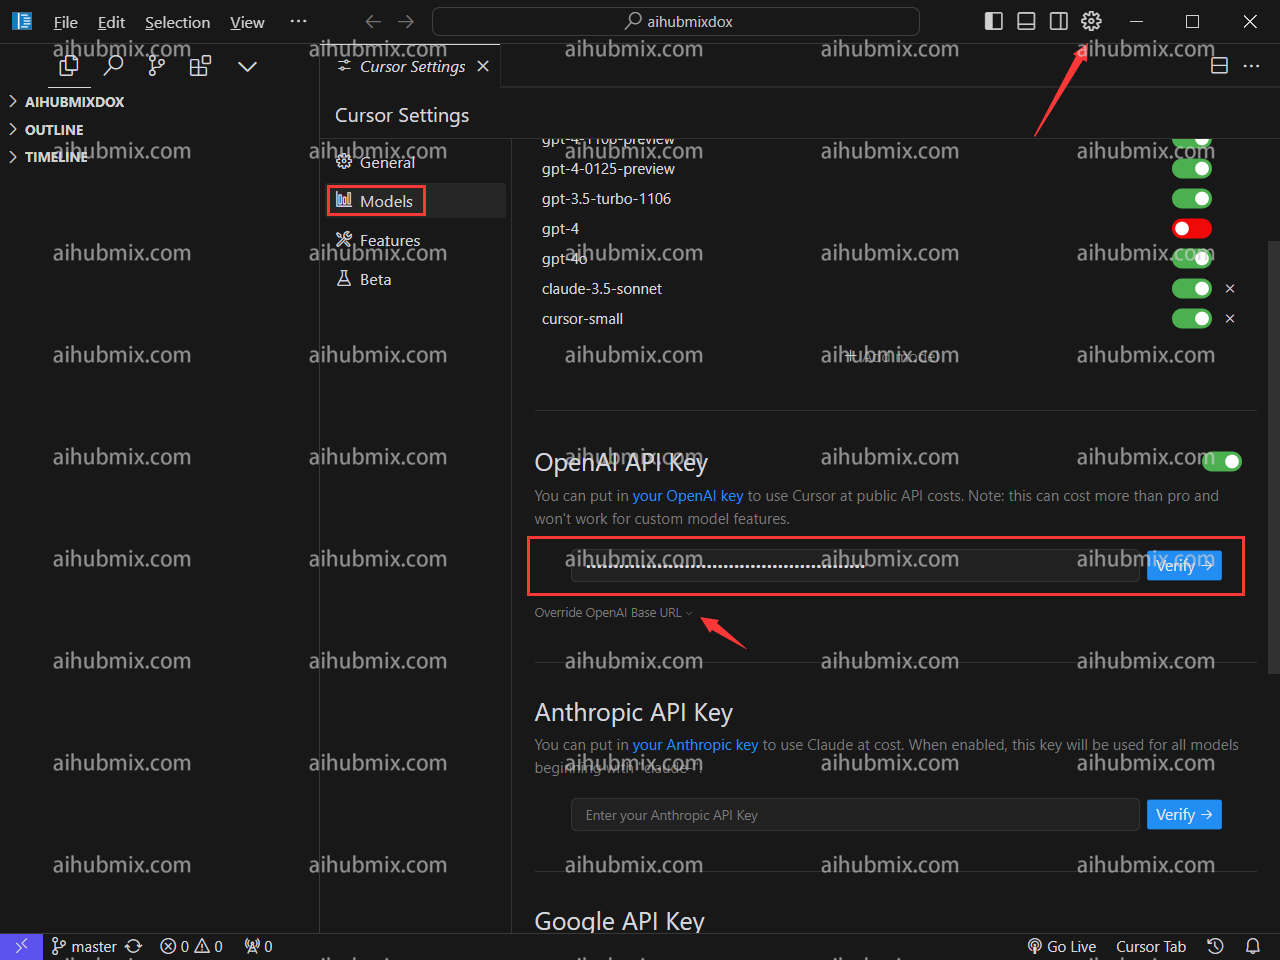Toggle primary side bar layout icon

pyautogui.click(x=994, y=21)
